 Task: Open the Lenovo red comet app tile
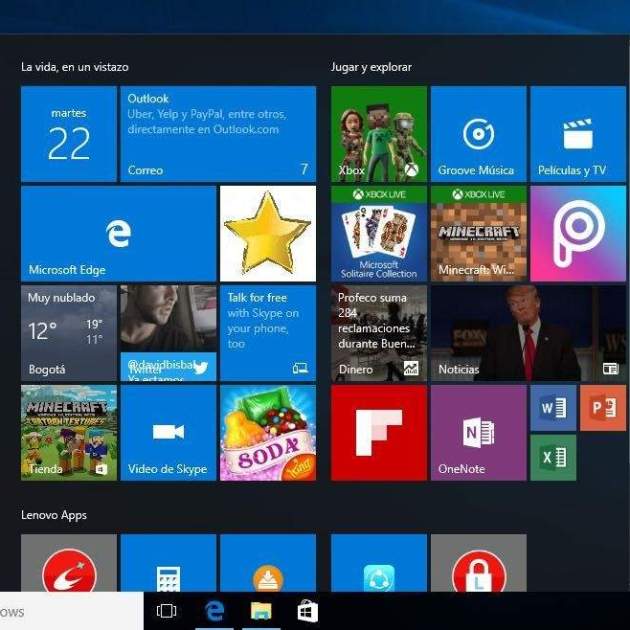[69, 563]
